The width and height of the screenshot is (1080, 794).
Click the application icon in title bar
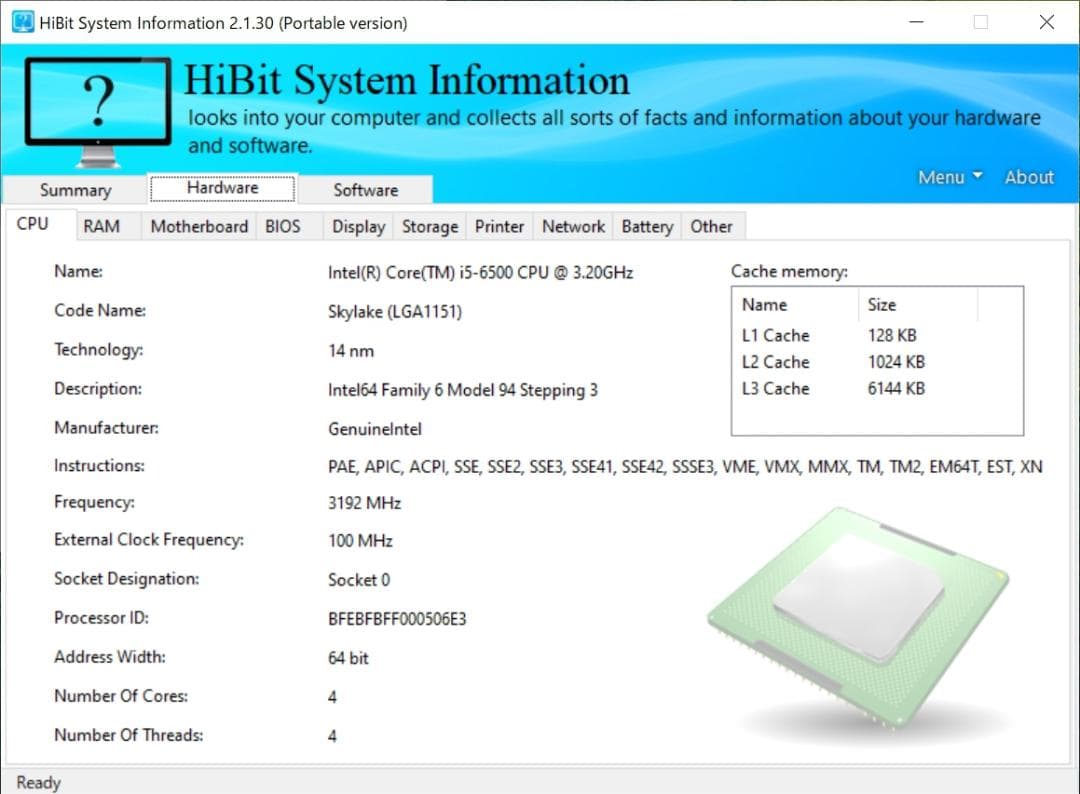21,21
